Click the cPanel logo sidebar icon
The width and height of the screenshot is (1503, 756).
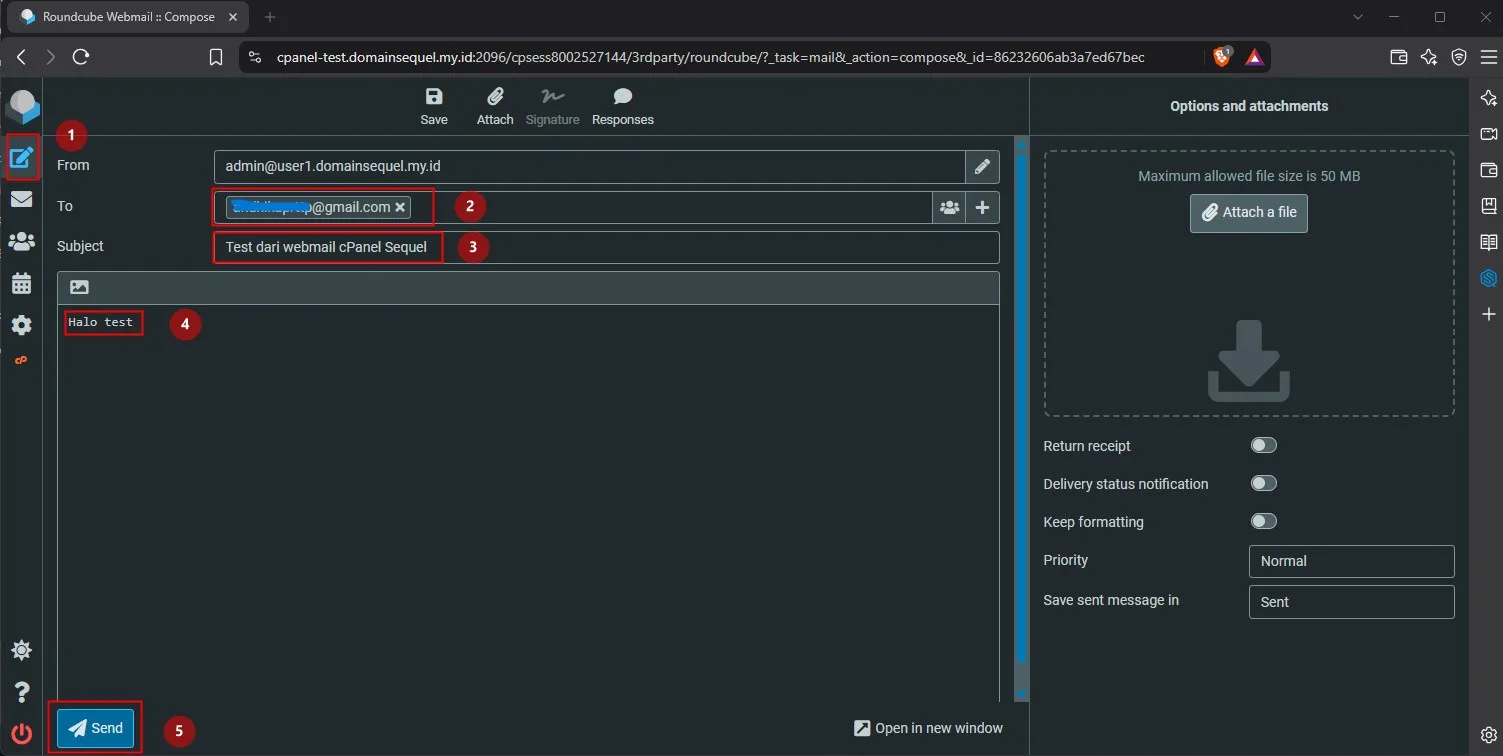pyautogui.click(x=21, y=360)
